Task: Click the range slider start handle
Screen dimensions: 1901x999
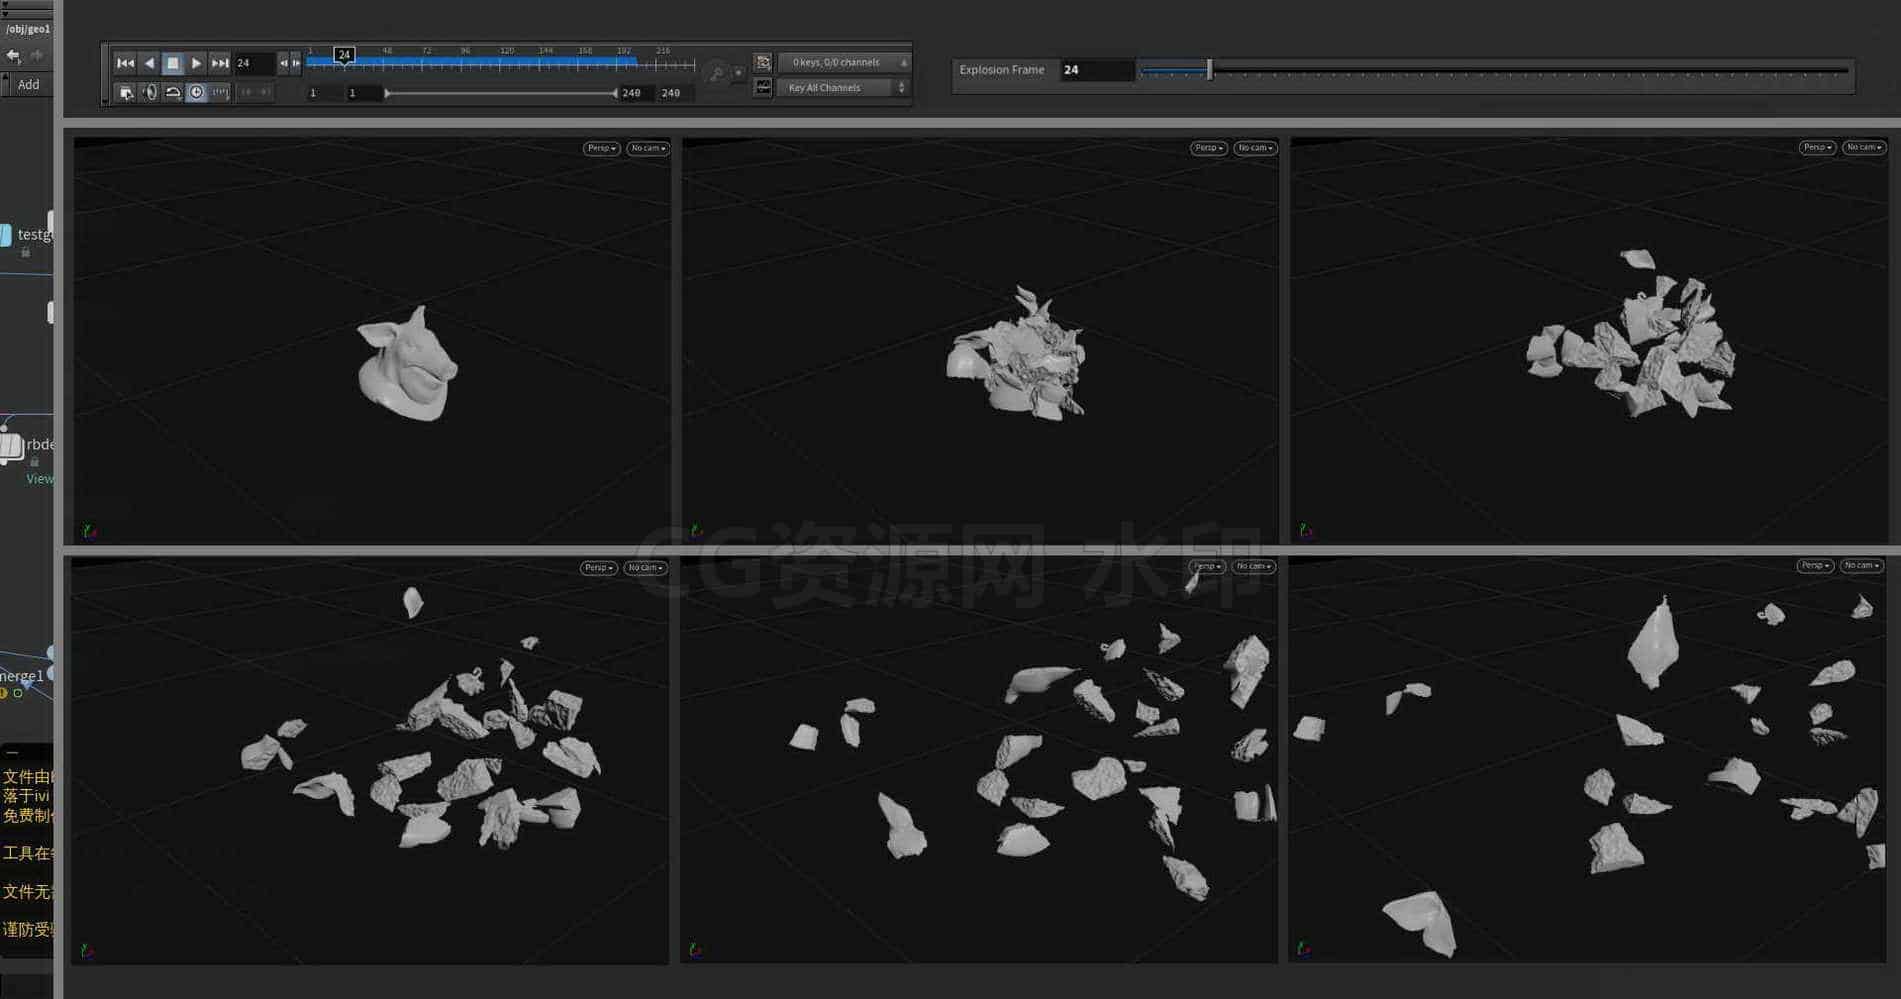Action: click(387, 93)
